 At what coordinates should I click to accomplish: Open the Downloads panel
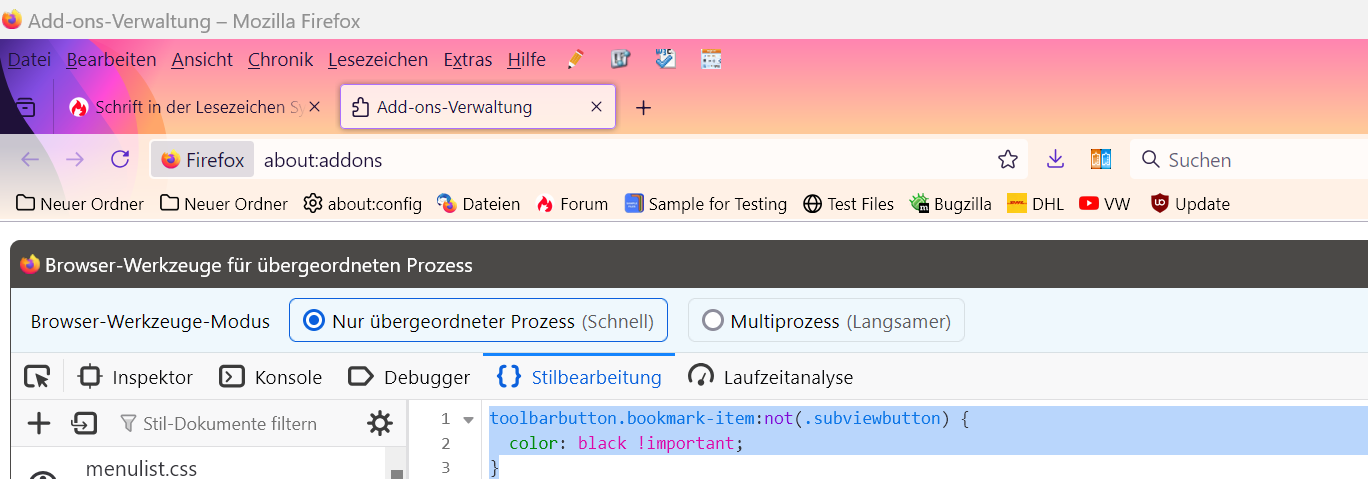(1055, 160)
